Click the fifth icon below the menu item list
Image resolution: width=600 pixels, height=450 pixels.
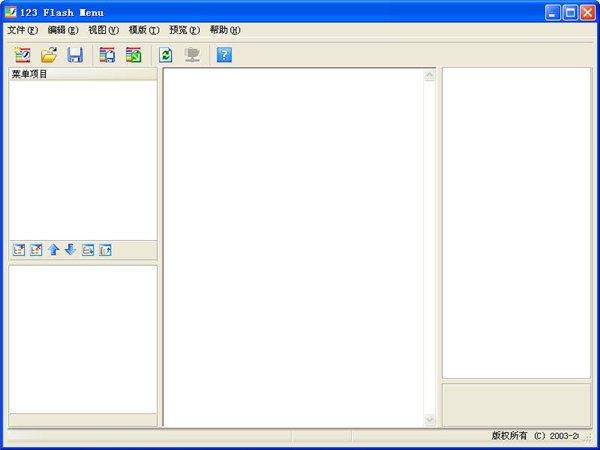point(88,250)
